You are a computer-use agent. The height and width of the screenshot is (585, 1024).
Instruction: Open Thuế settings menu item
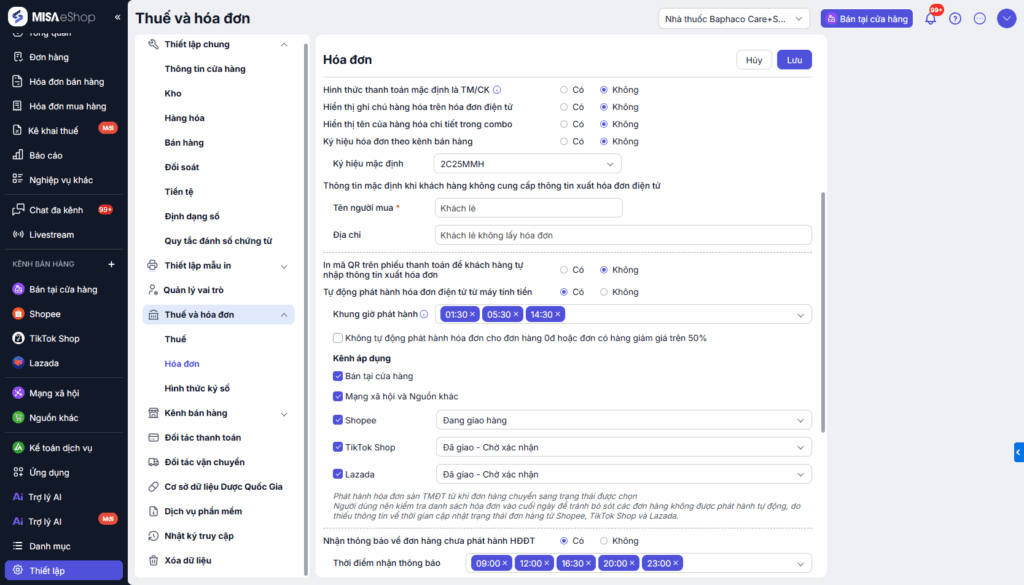point(176,339)
